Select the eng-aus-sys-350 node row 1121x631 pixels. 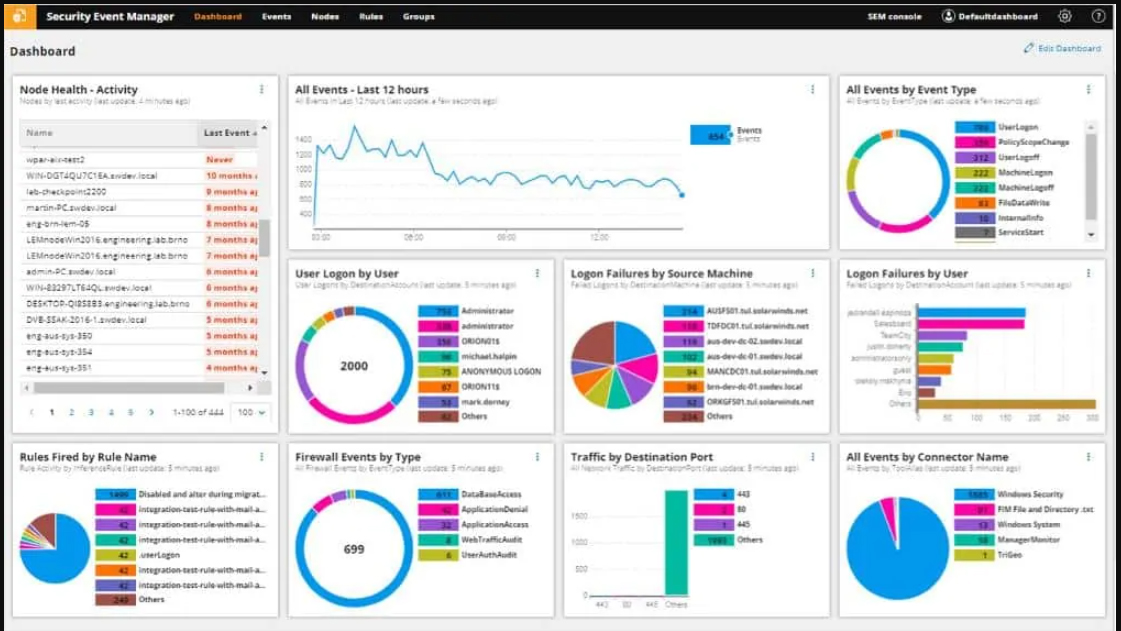(139, 336)
